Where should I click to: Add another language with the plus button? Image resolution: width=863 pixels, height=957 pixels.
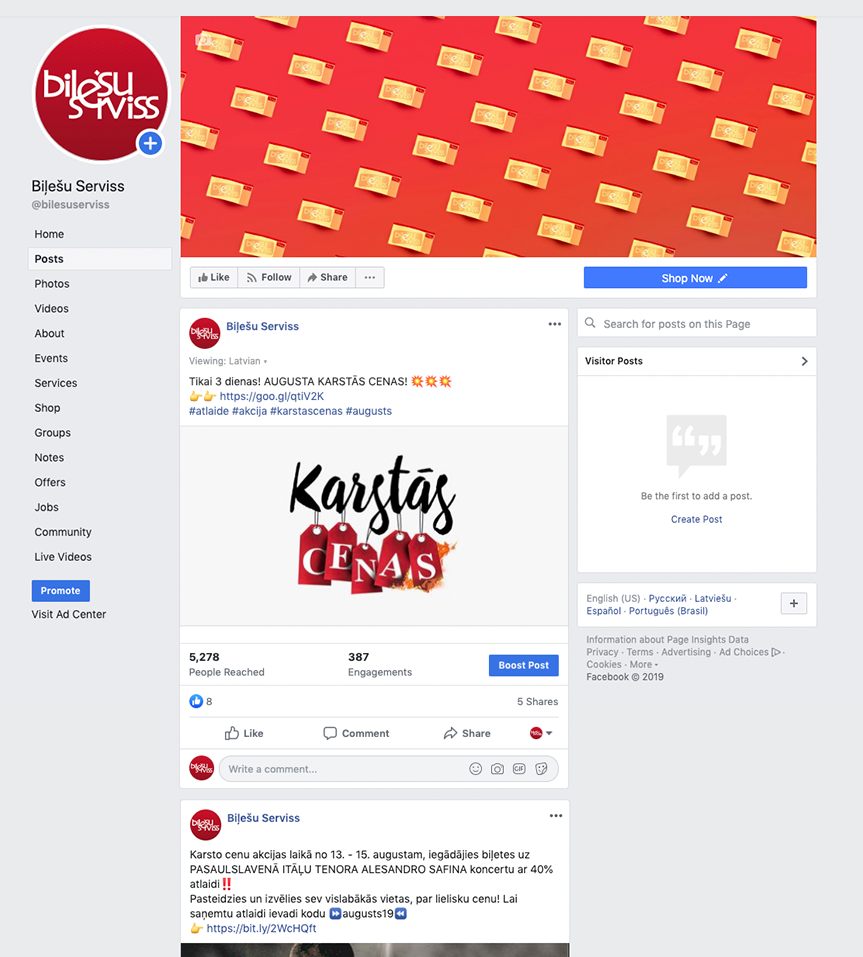tap(794, 604)
